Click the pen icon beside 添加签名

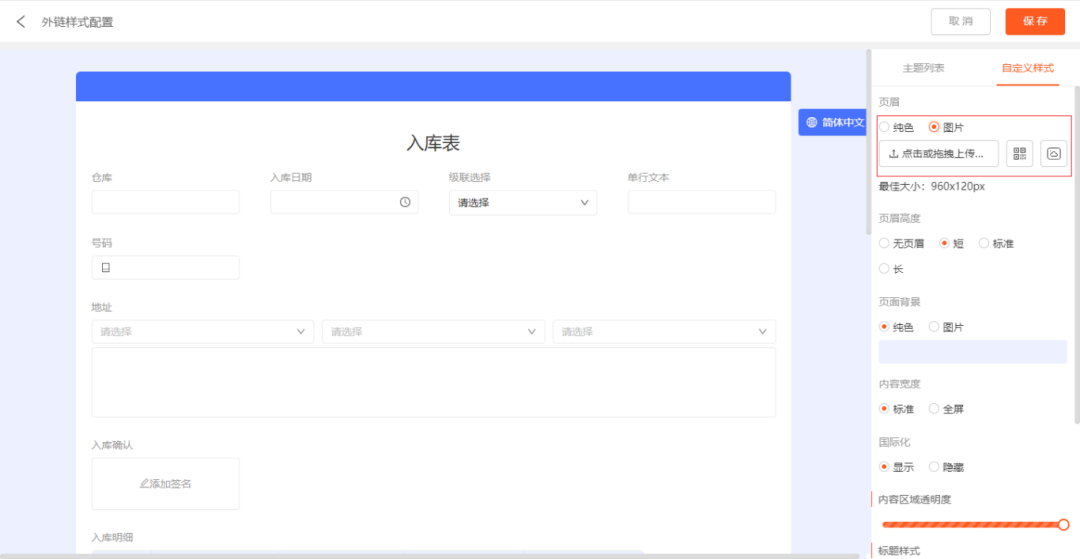coord(144,483)
